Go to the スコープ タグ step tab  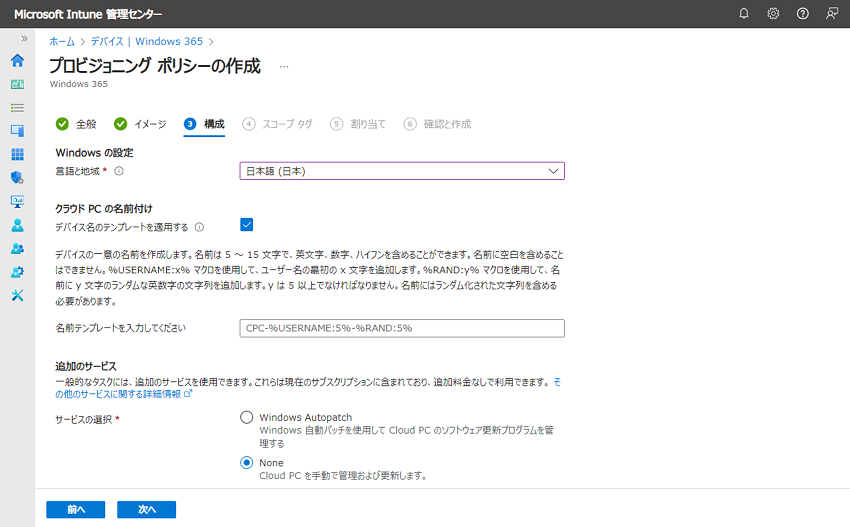pos(278,124)
